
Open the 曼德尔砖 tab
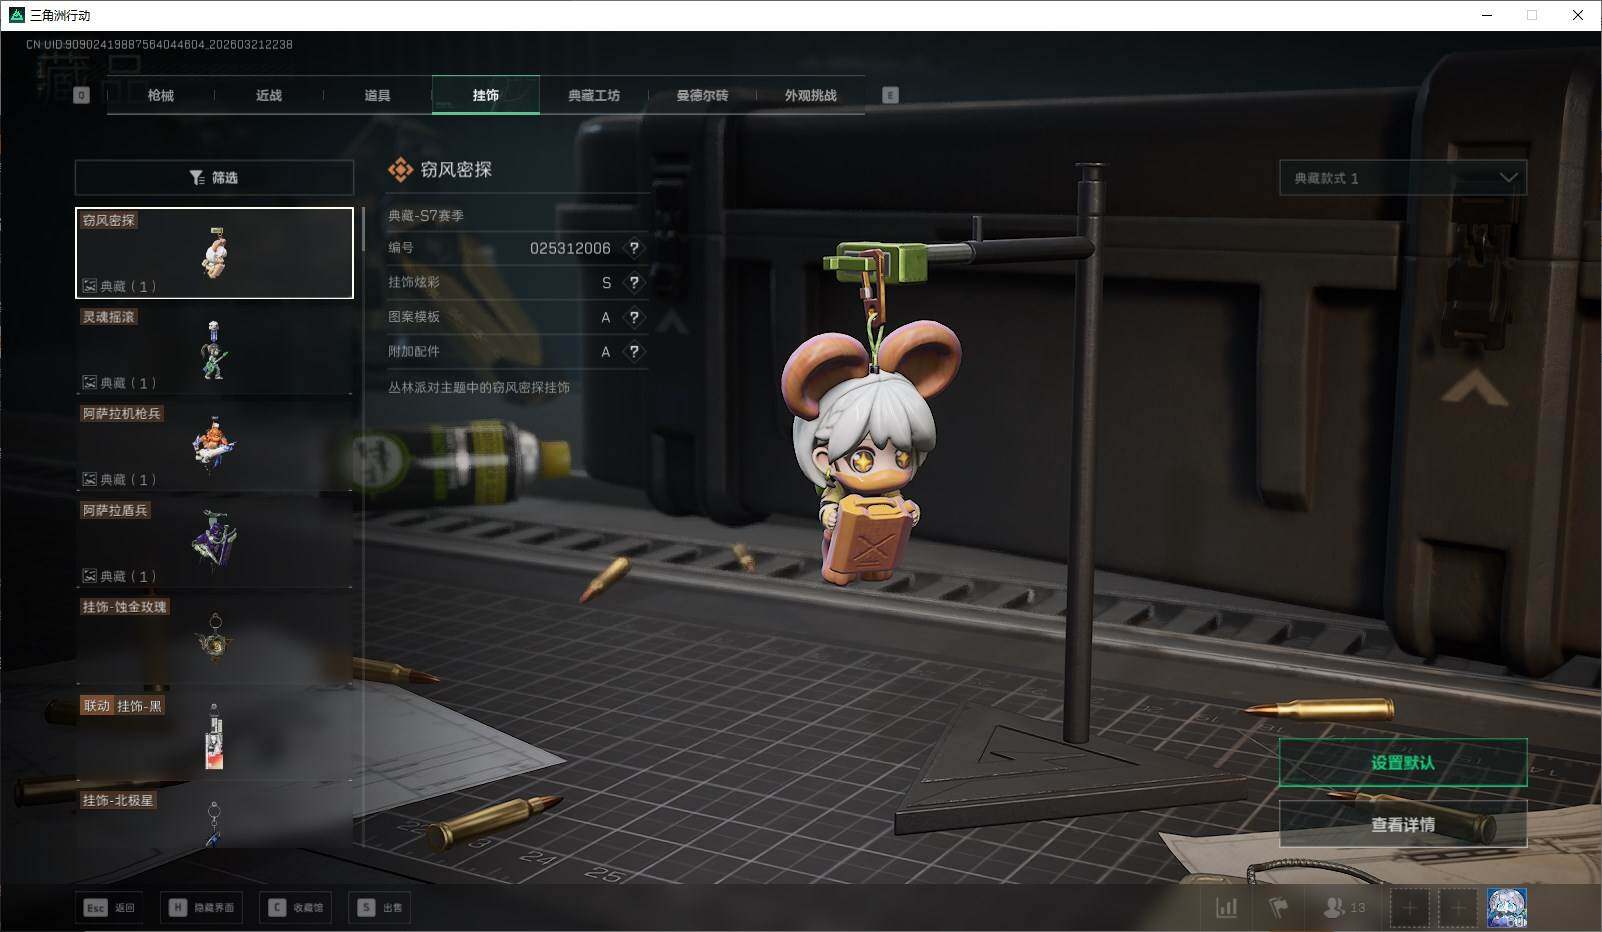pyautogui.click(x=702, y=95)
